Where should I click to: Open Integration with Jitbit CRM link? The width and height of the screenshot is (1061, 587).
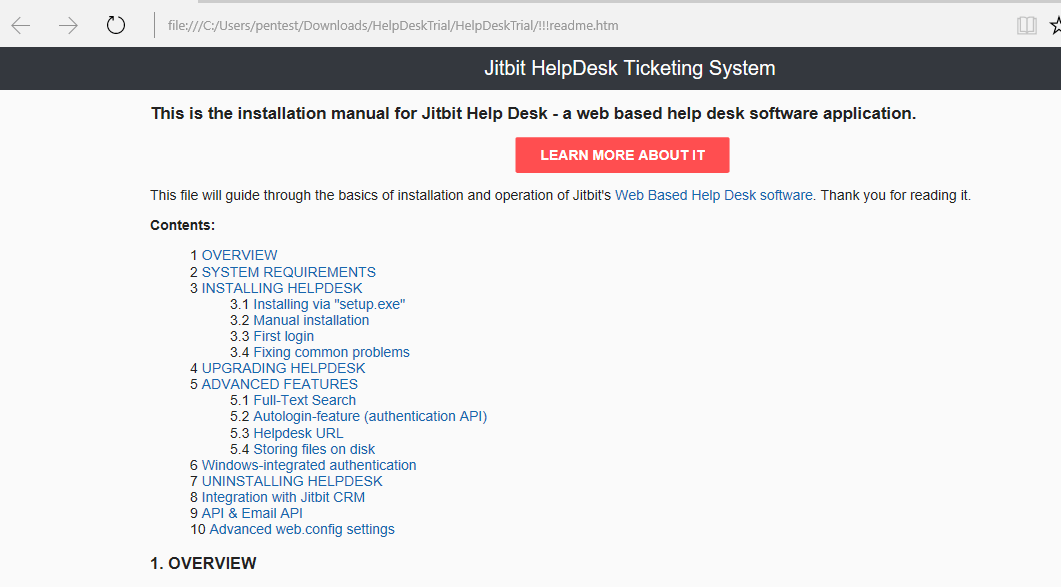pos(283,497)
